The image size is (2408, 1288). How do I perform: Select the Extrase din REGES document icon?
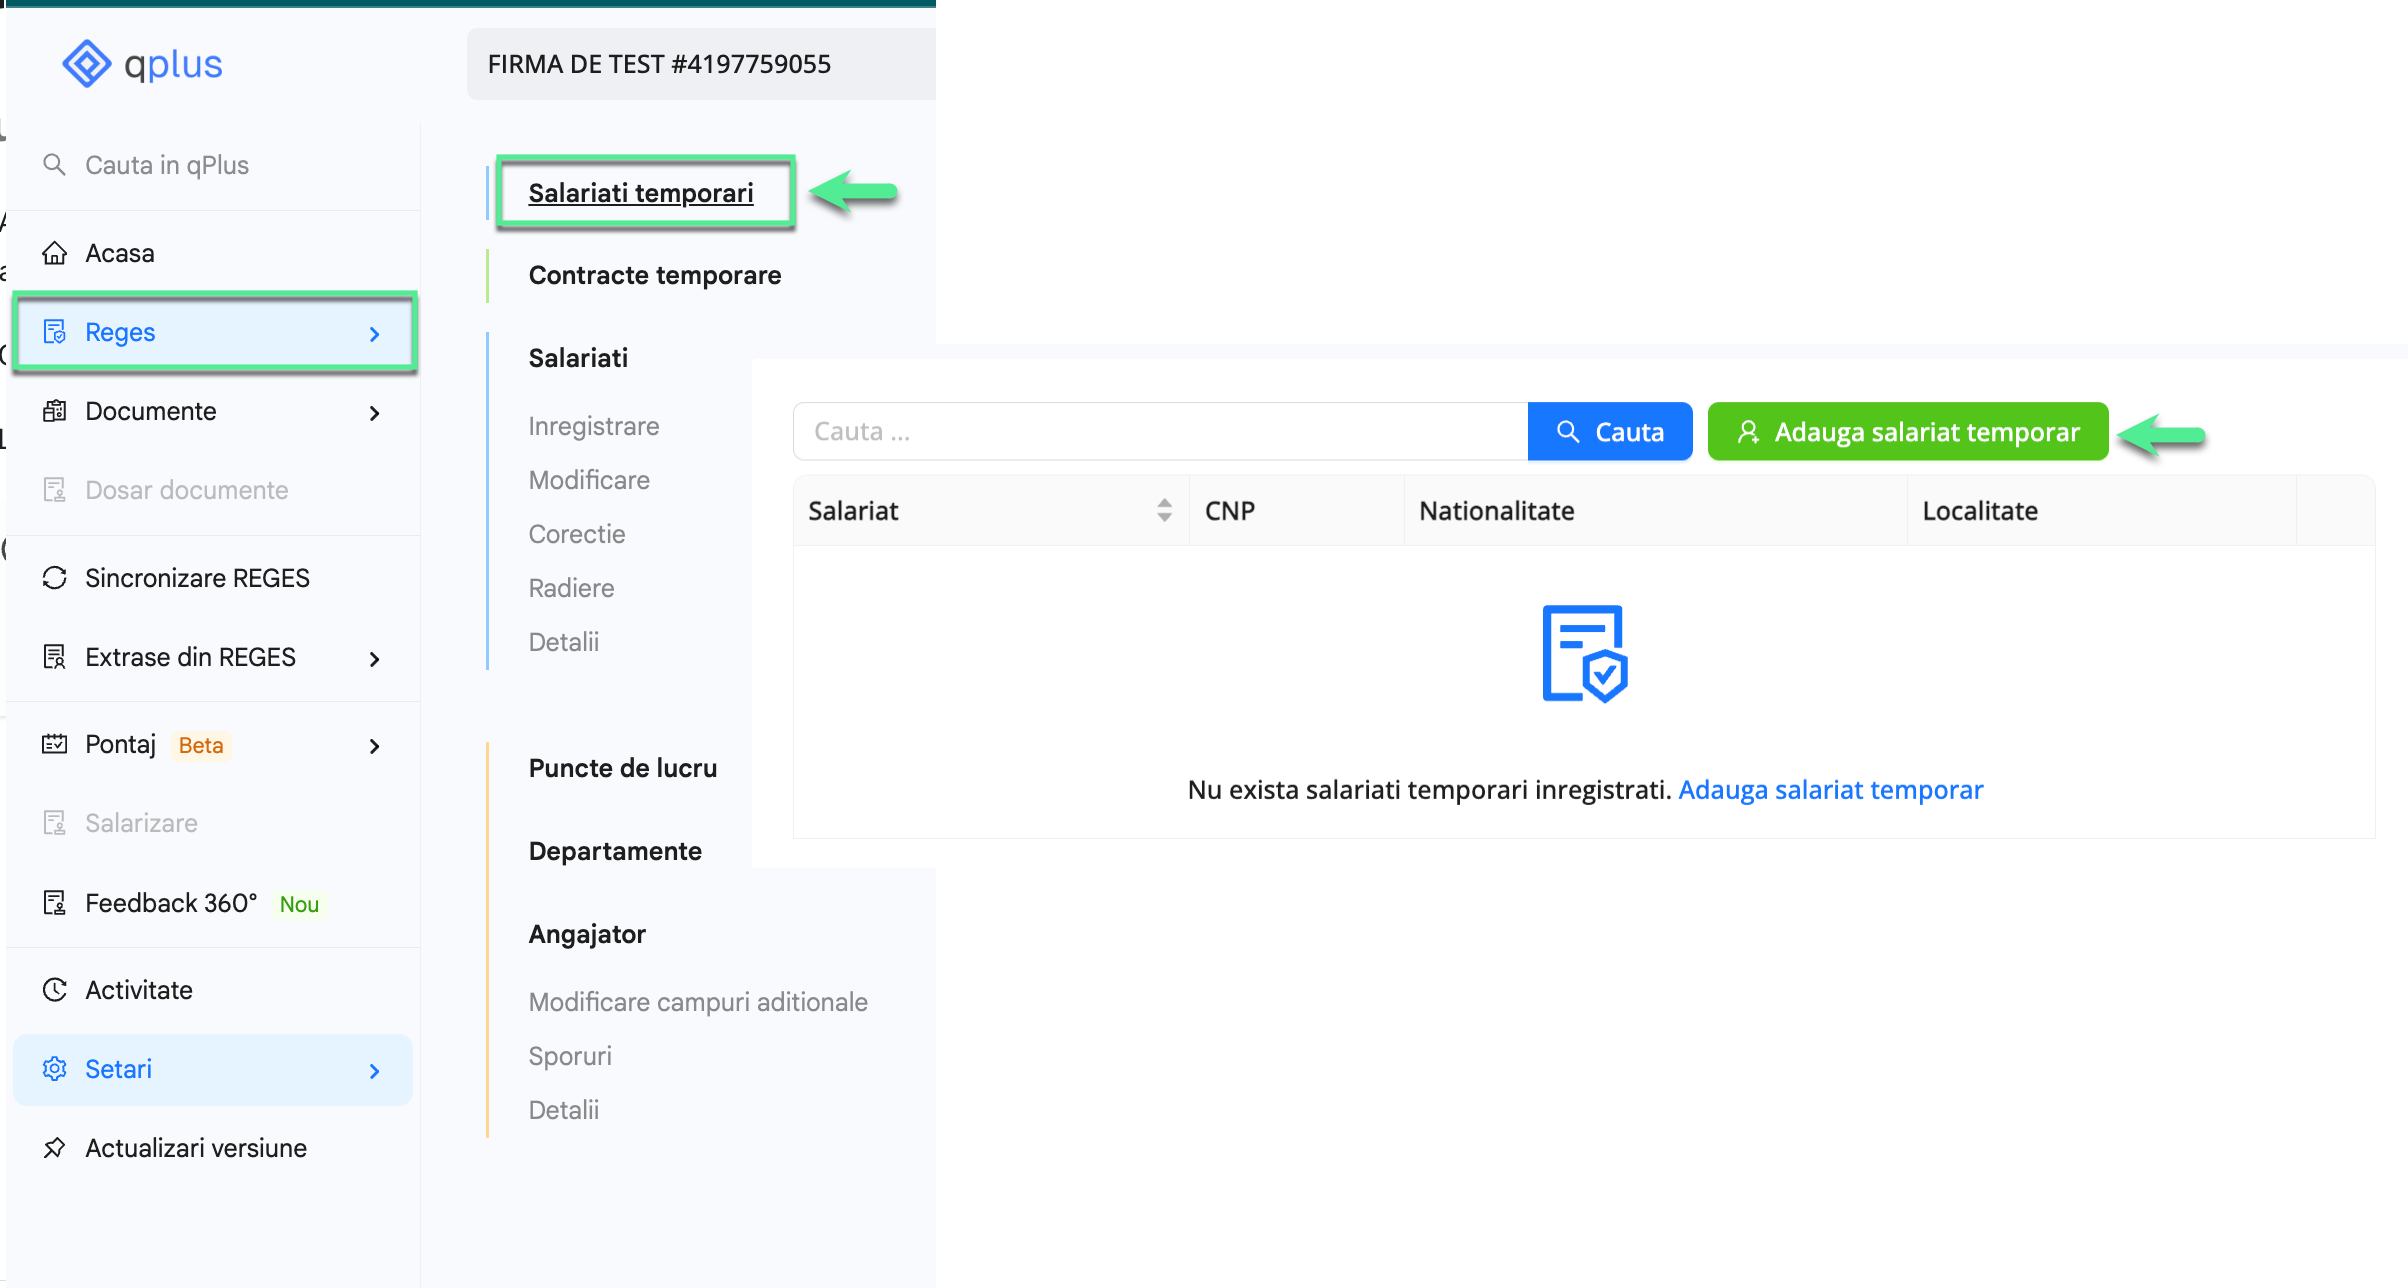point(55,657)
